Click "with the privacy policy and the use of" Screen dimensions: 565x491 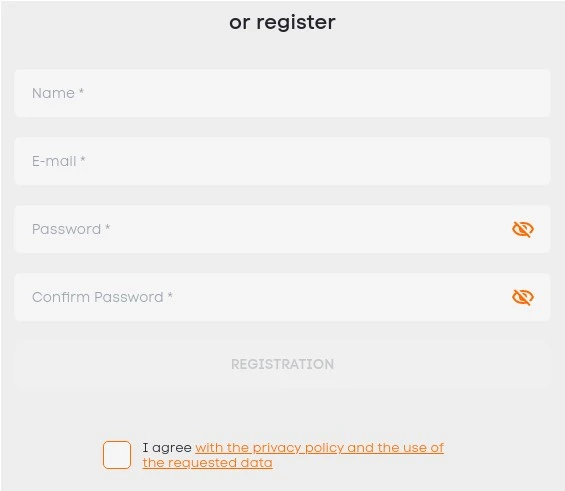pos(320,448)
